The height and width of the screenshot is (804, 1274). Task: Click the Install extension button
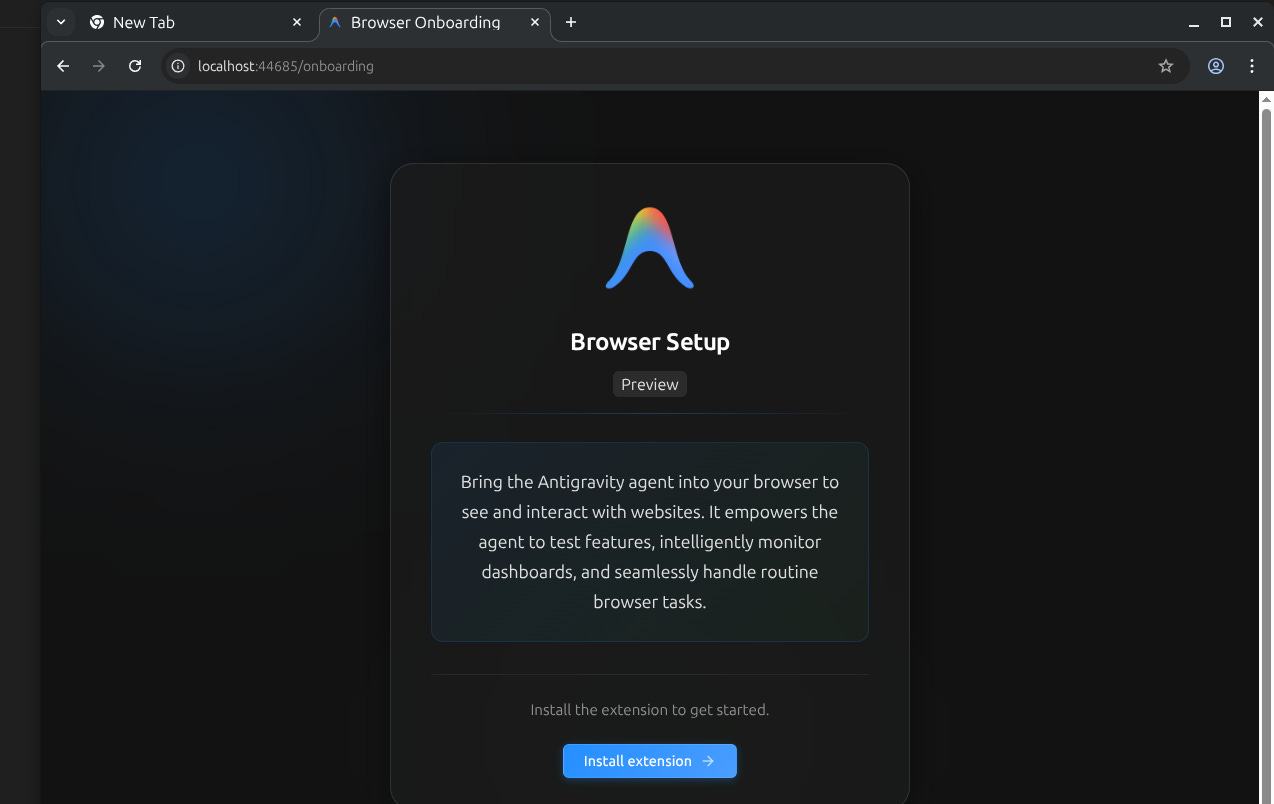(x=650, y=761)
